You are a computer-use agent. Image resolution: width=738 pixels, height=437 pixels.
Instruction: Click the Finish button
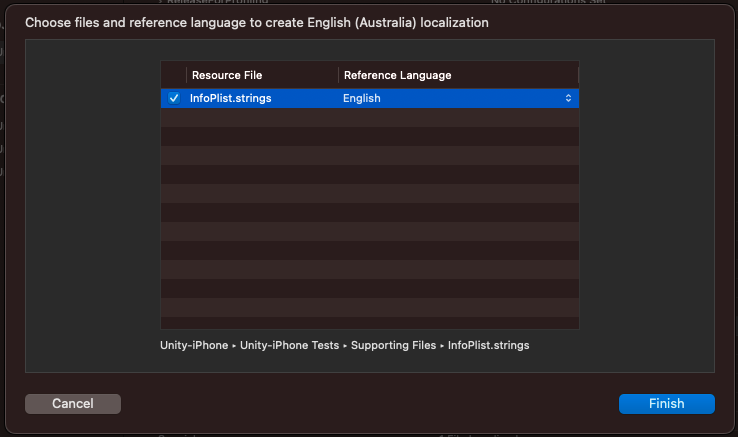[666, 404]
